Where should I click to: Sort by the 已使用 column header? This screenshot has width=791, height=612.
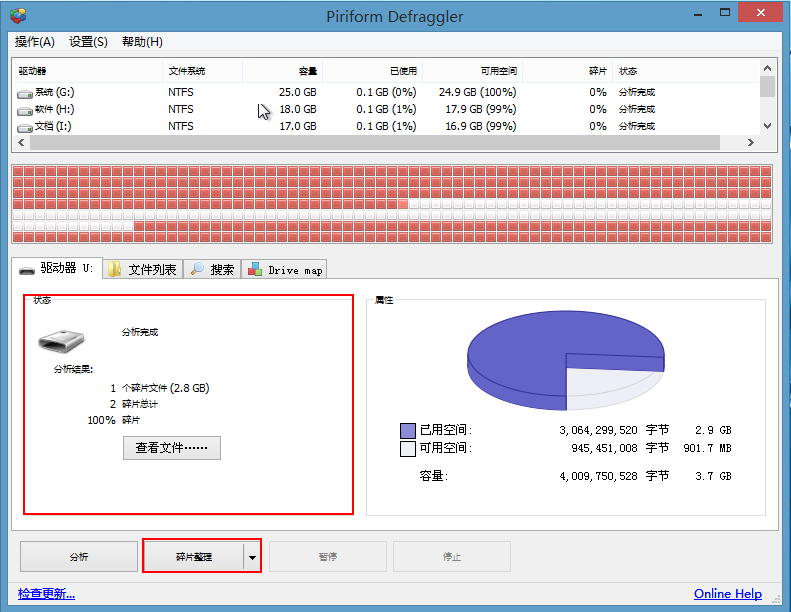pos(372,71)
